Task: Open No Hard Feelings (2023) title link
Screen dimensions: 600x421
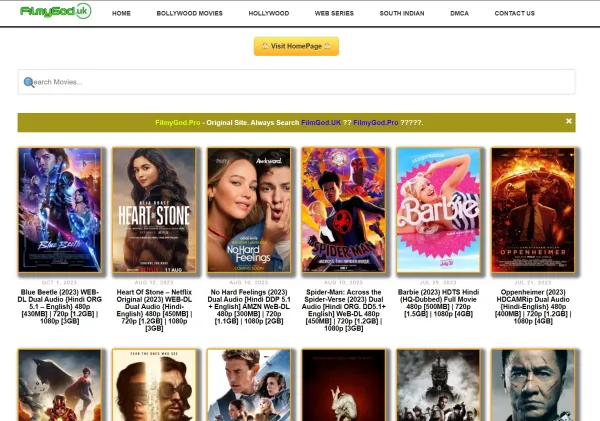Action: [x=249, y=307]
